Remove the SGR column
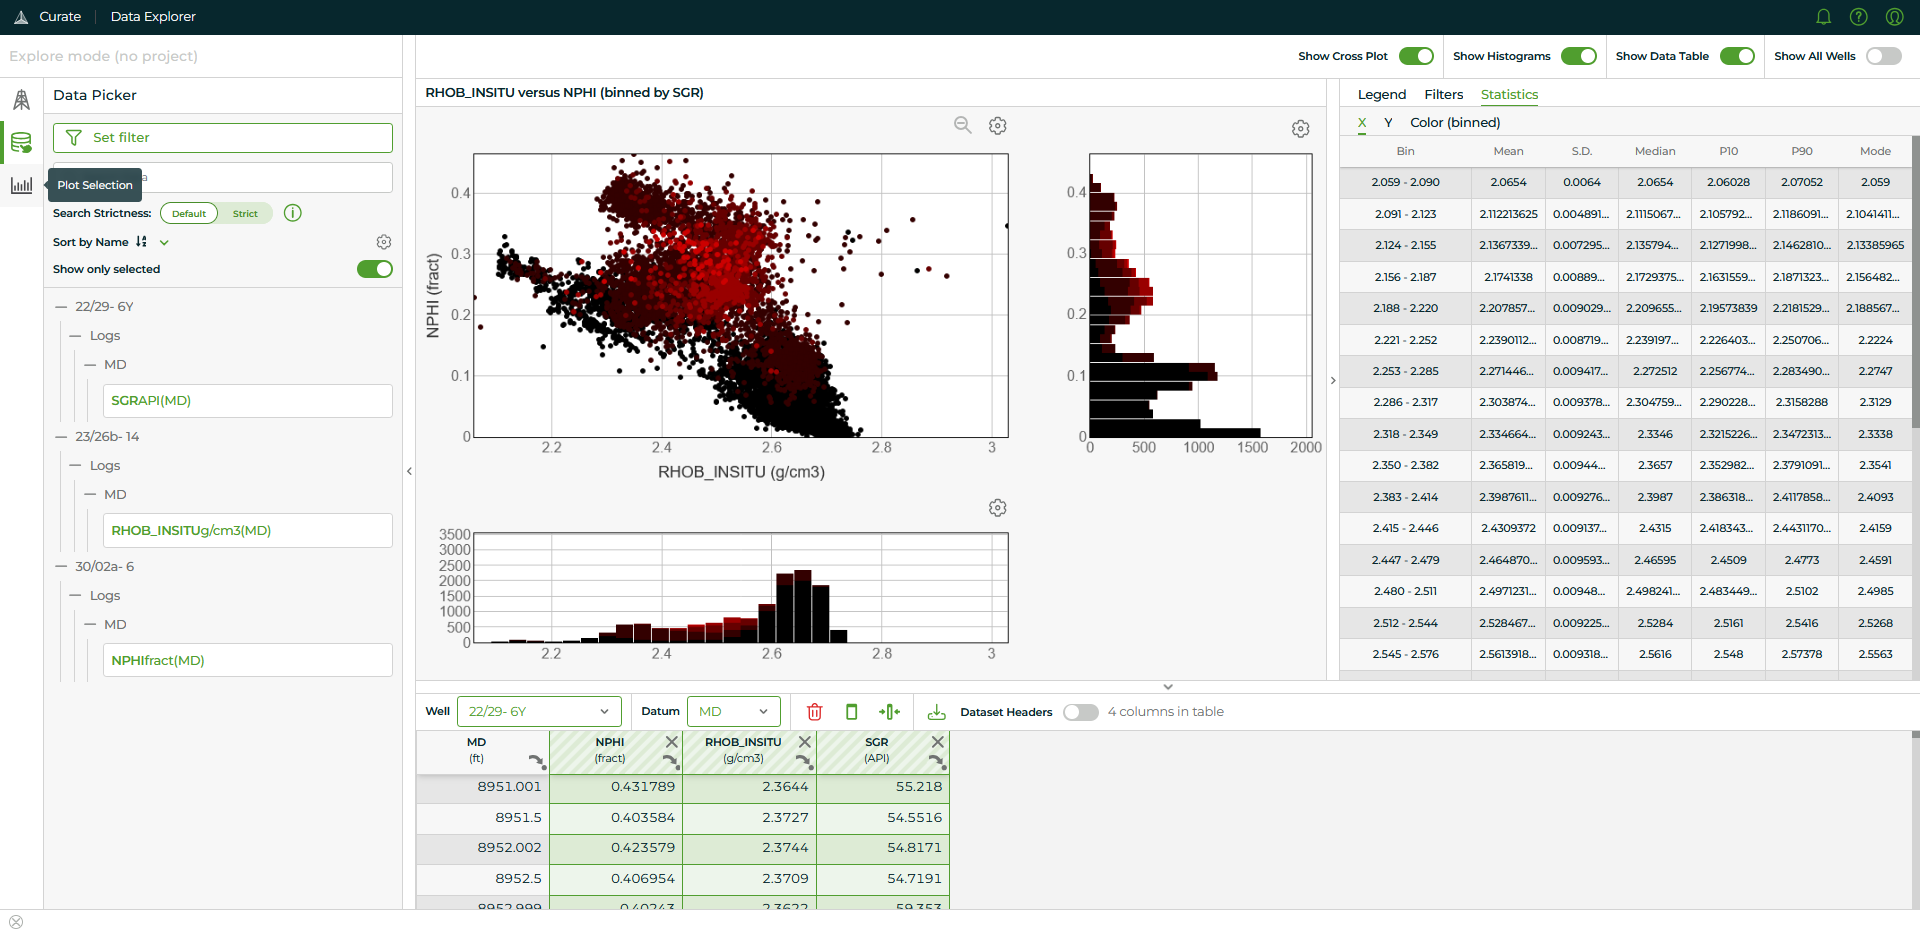 (938, 742)
